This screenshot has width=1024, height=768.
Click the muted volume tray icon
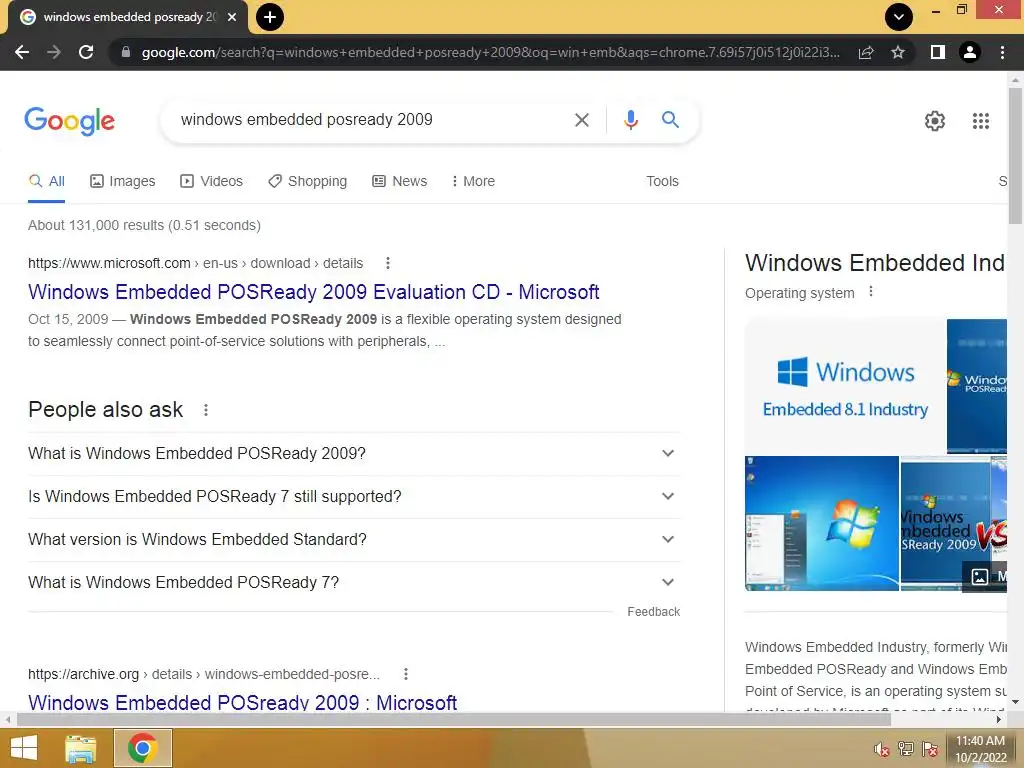(x=882, y=749)
